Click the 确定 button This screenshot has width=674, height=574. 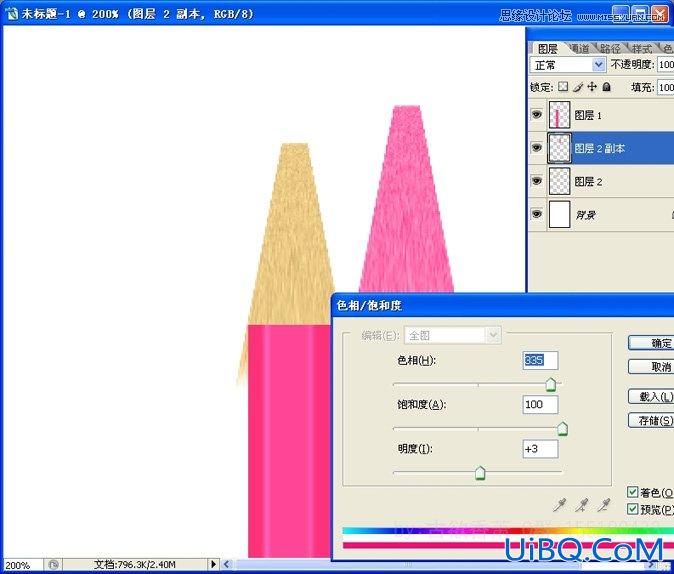[651, 343]
